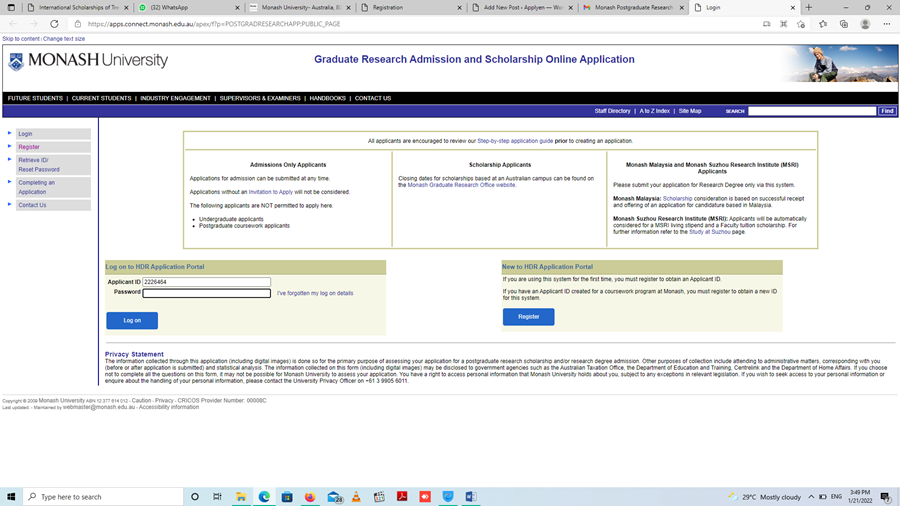Open a new browser tab with the plus icon
900x506 pixels.
point(809,7)
